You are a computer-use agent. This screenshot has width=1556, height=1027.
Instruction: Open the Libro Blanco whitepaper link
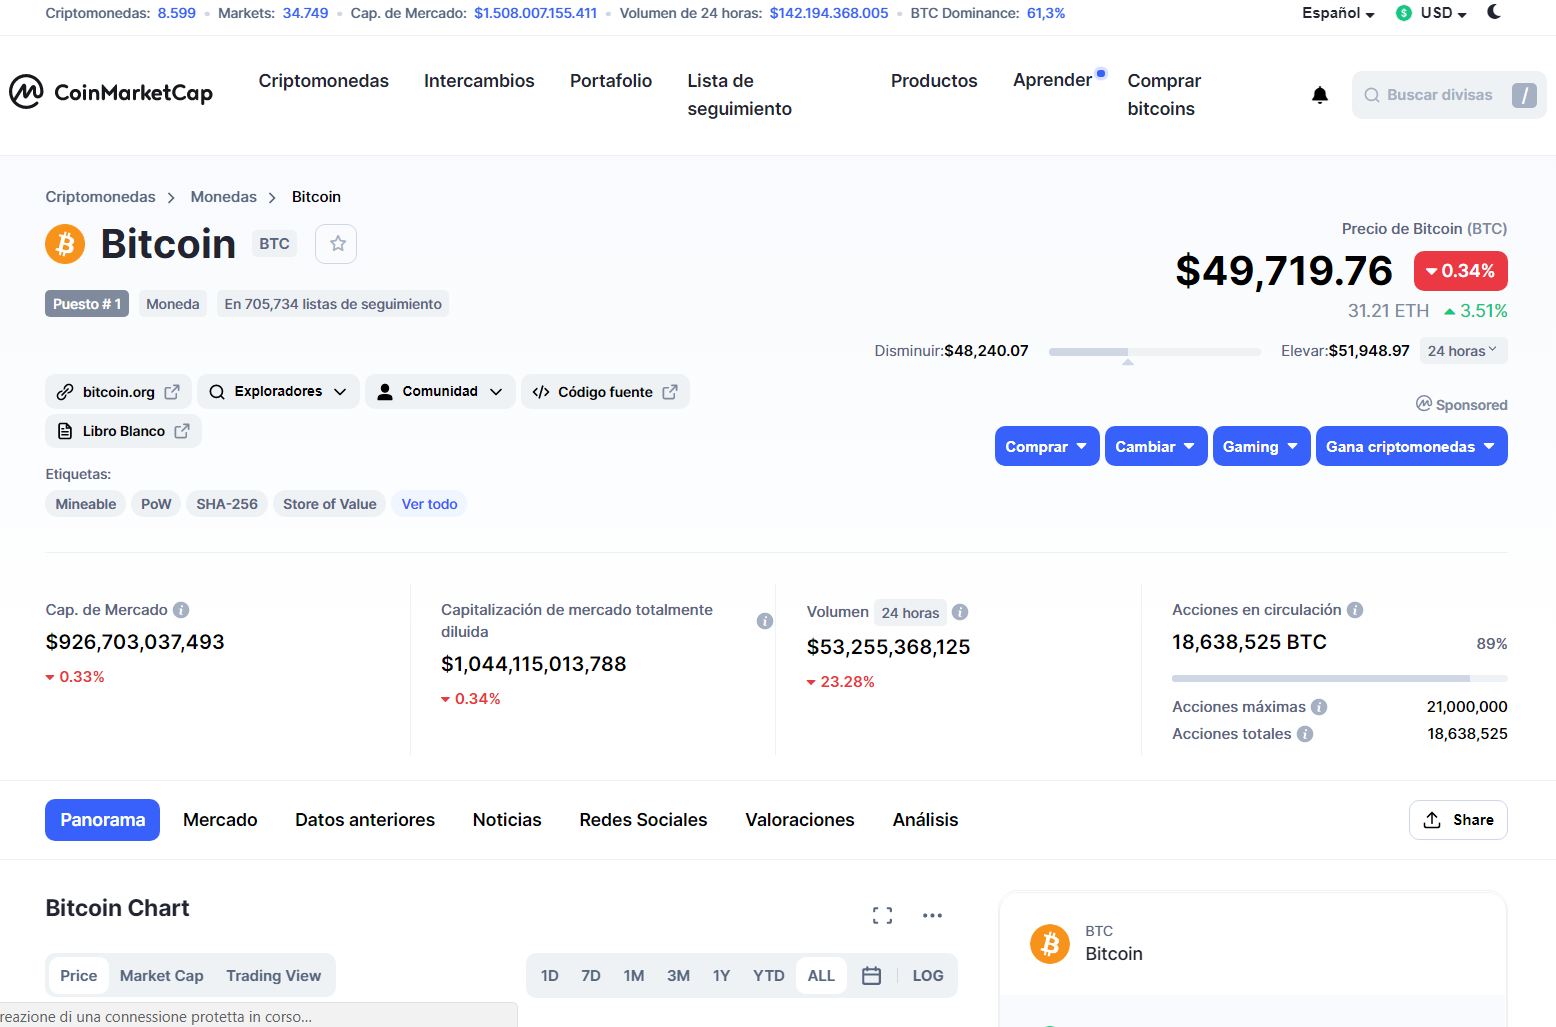pyautogui.click(x=123, y=431)
